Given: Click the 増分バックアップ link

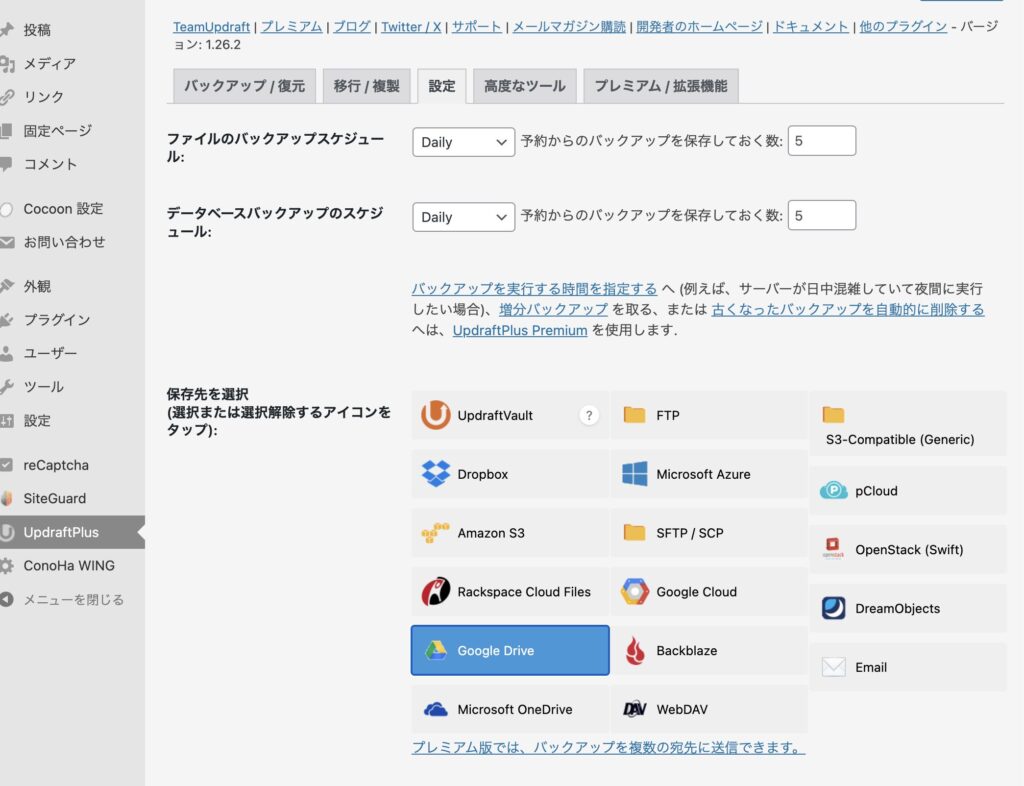Looking at the screenshot, I should 553,309.
